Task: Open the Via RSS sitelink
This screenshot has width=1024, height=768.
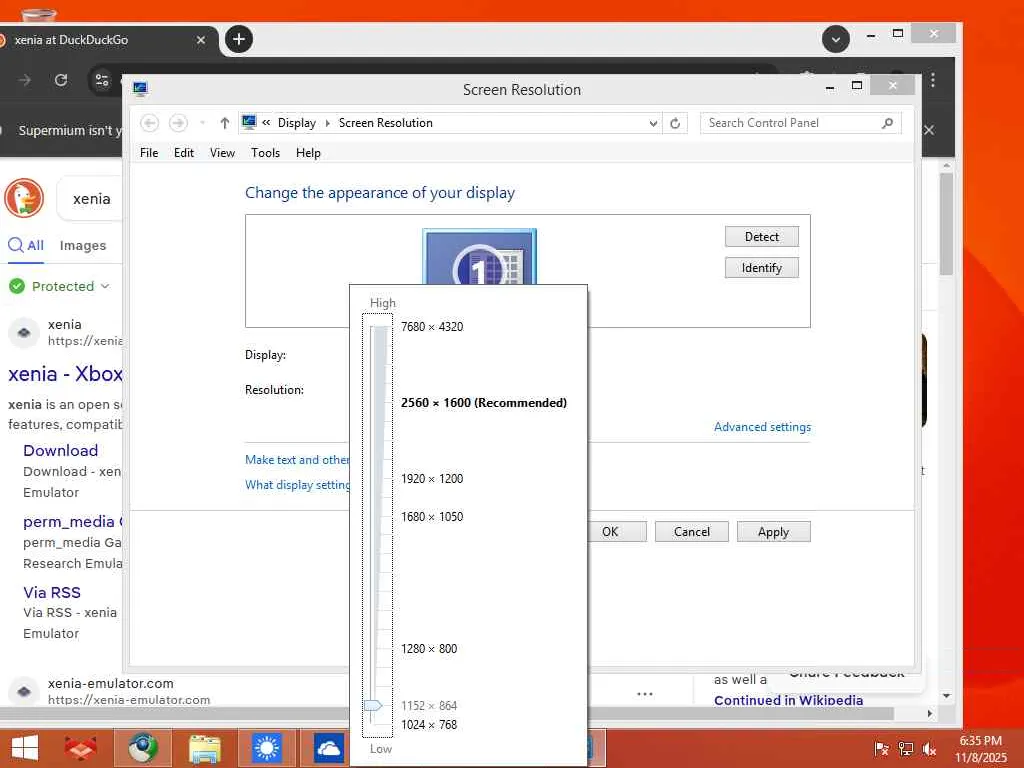Action: [x=52, y=592]
